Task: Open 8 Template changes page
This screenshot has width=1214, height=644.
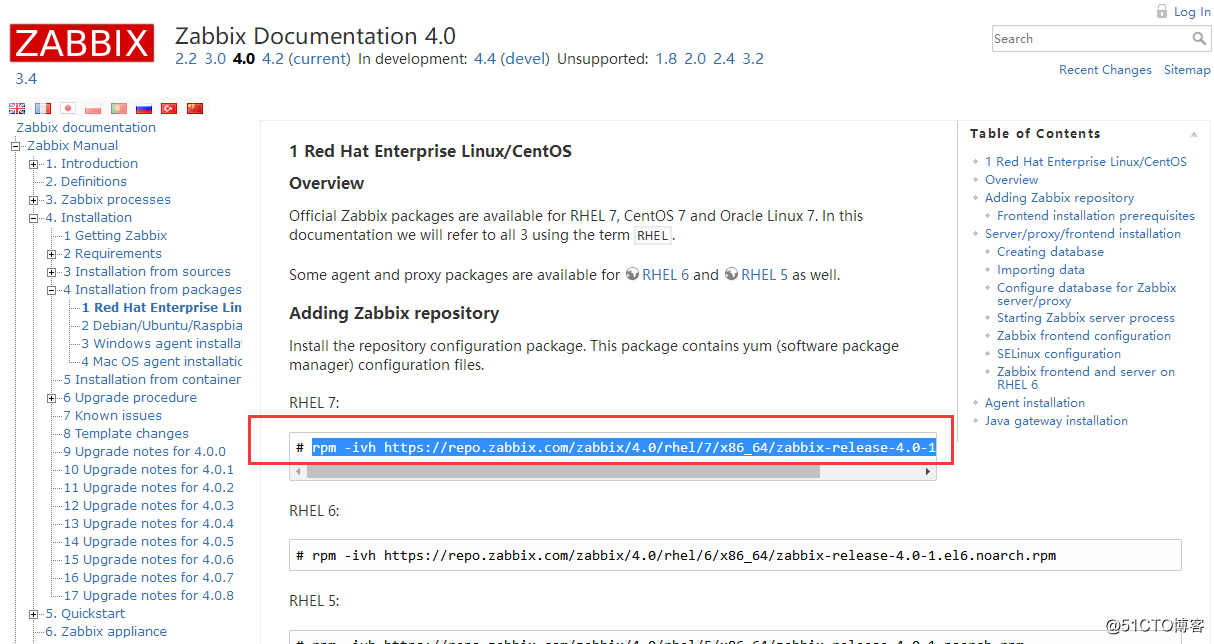Action: [x=126, y=434]
